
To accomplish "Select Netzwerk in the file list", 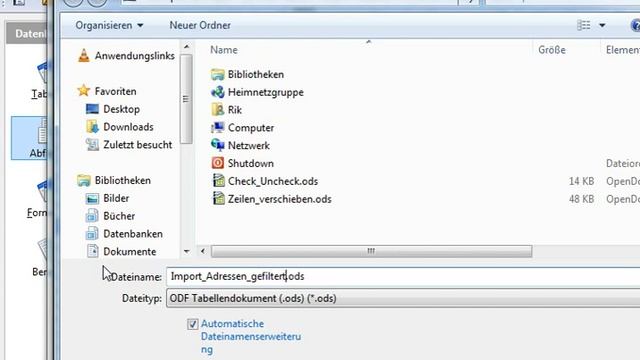I will coord(249,146).
